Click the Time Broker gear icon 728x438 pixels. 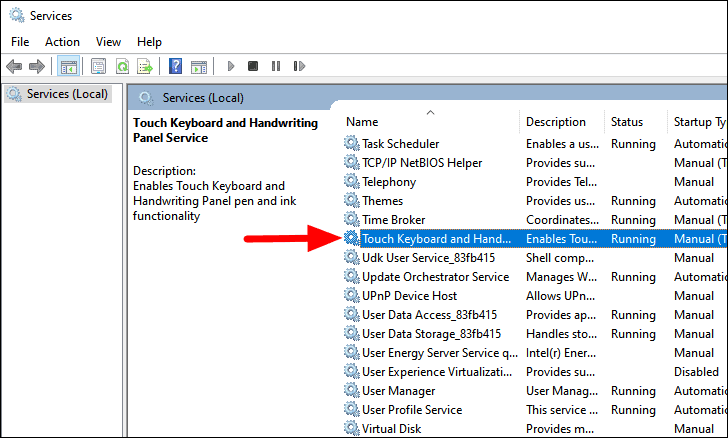[351, 220]
